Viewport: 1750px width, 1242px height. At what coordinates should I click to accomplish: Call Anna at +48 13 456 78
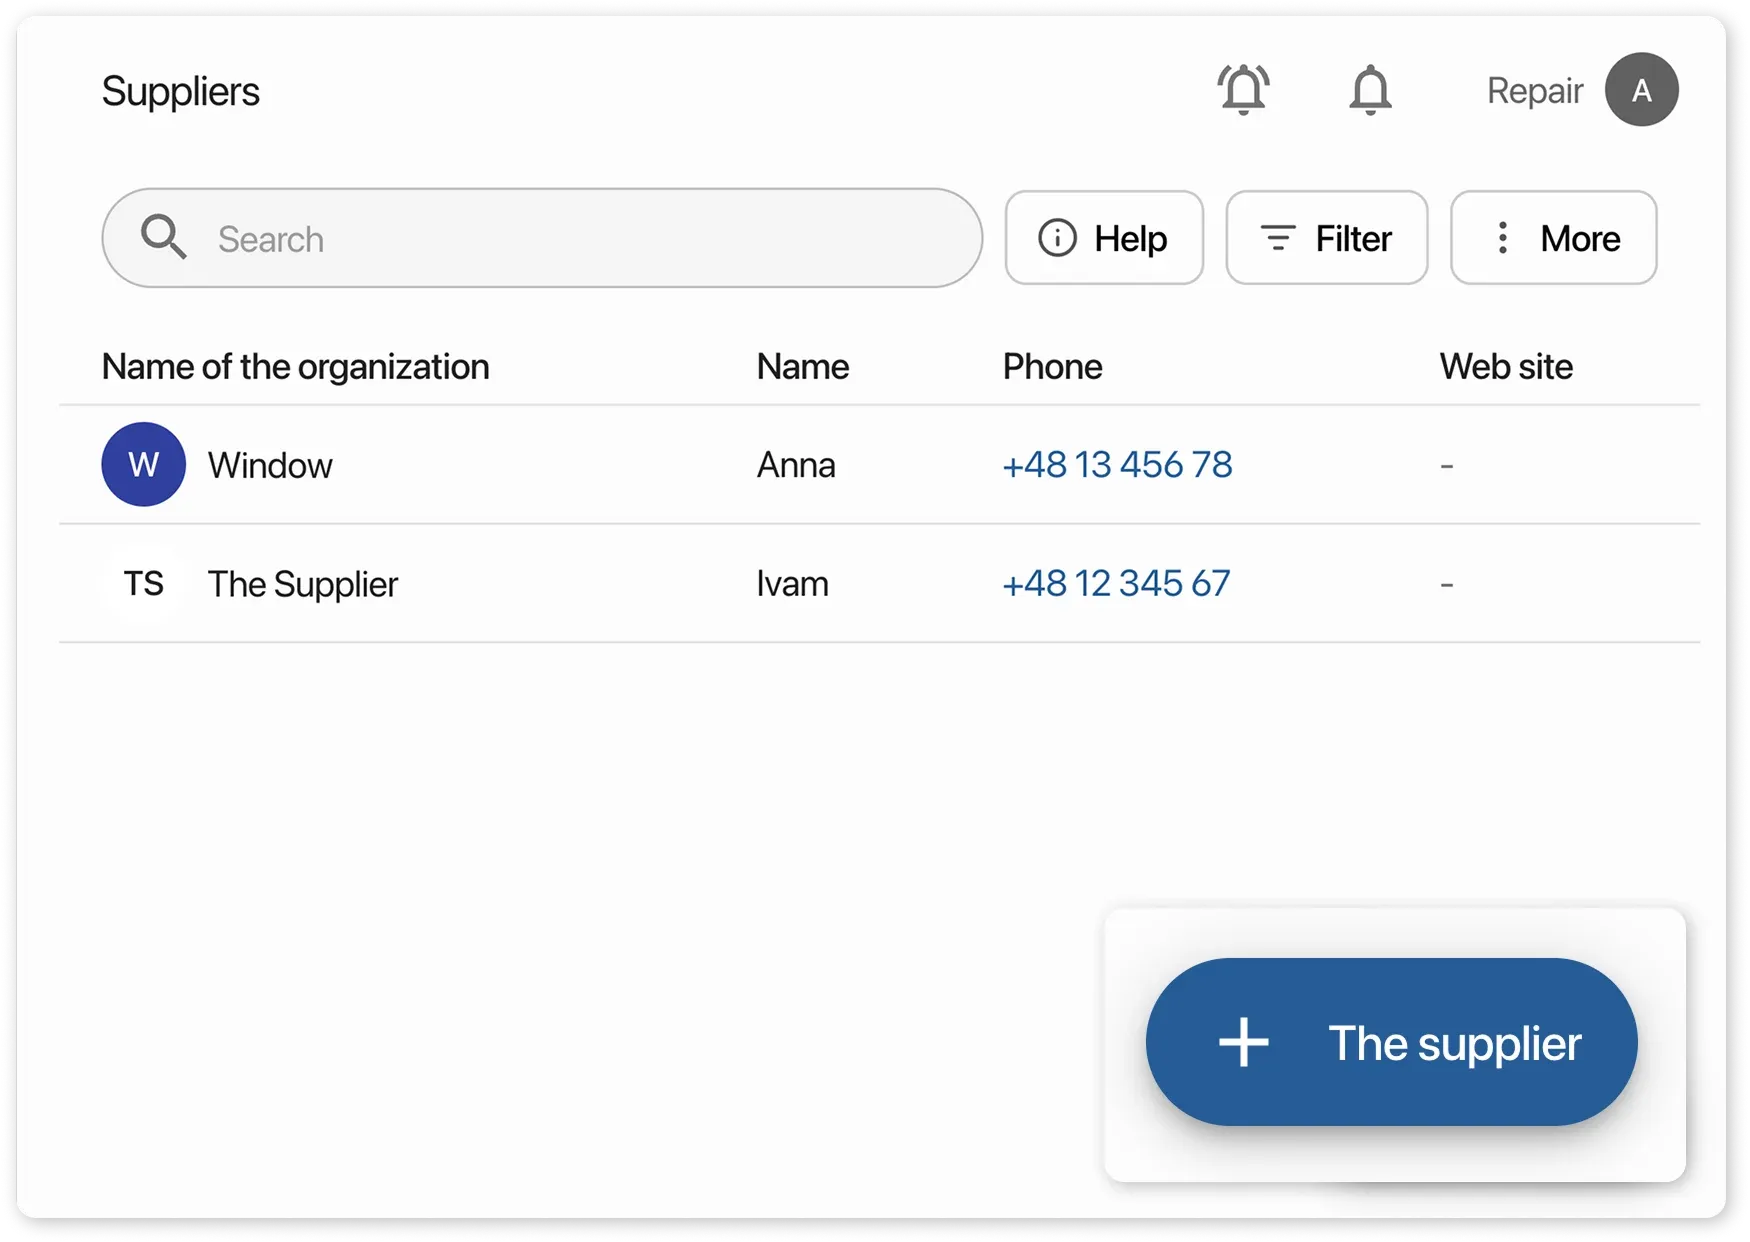(x=1117, y=464)
